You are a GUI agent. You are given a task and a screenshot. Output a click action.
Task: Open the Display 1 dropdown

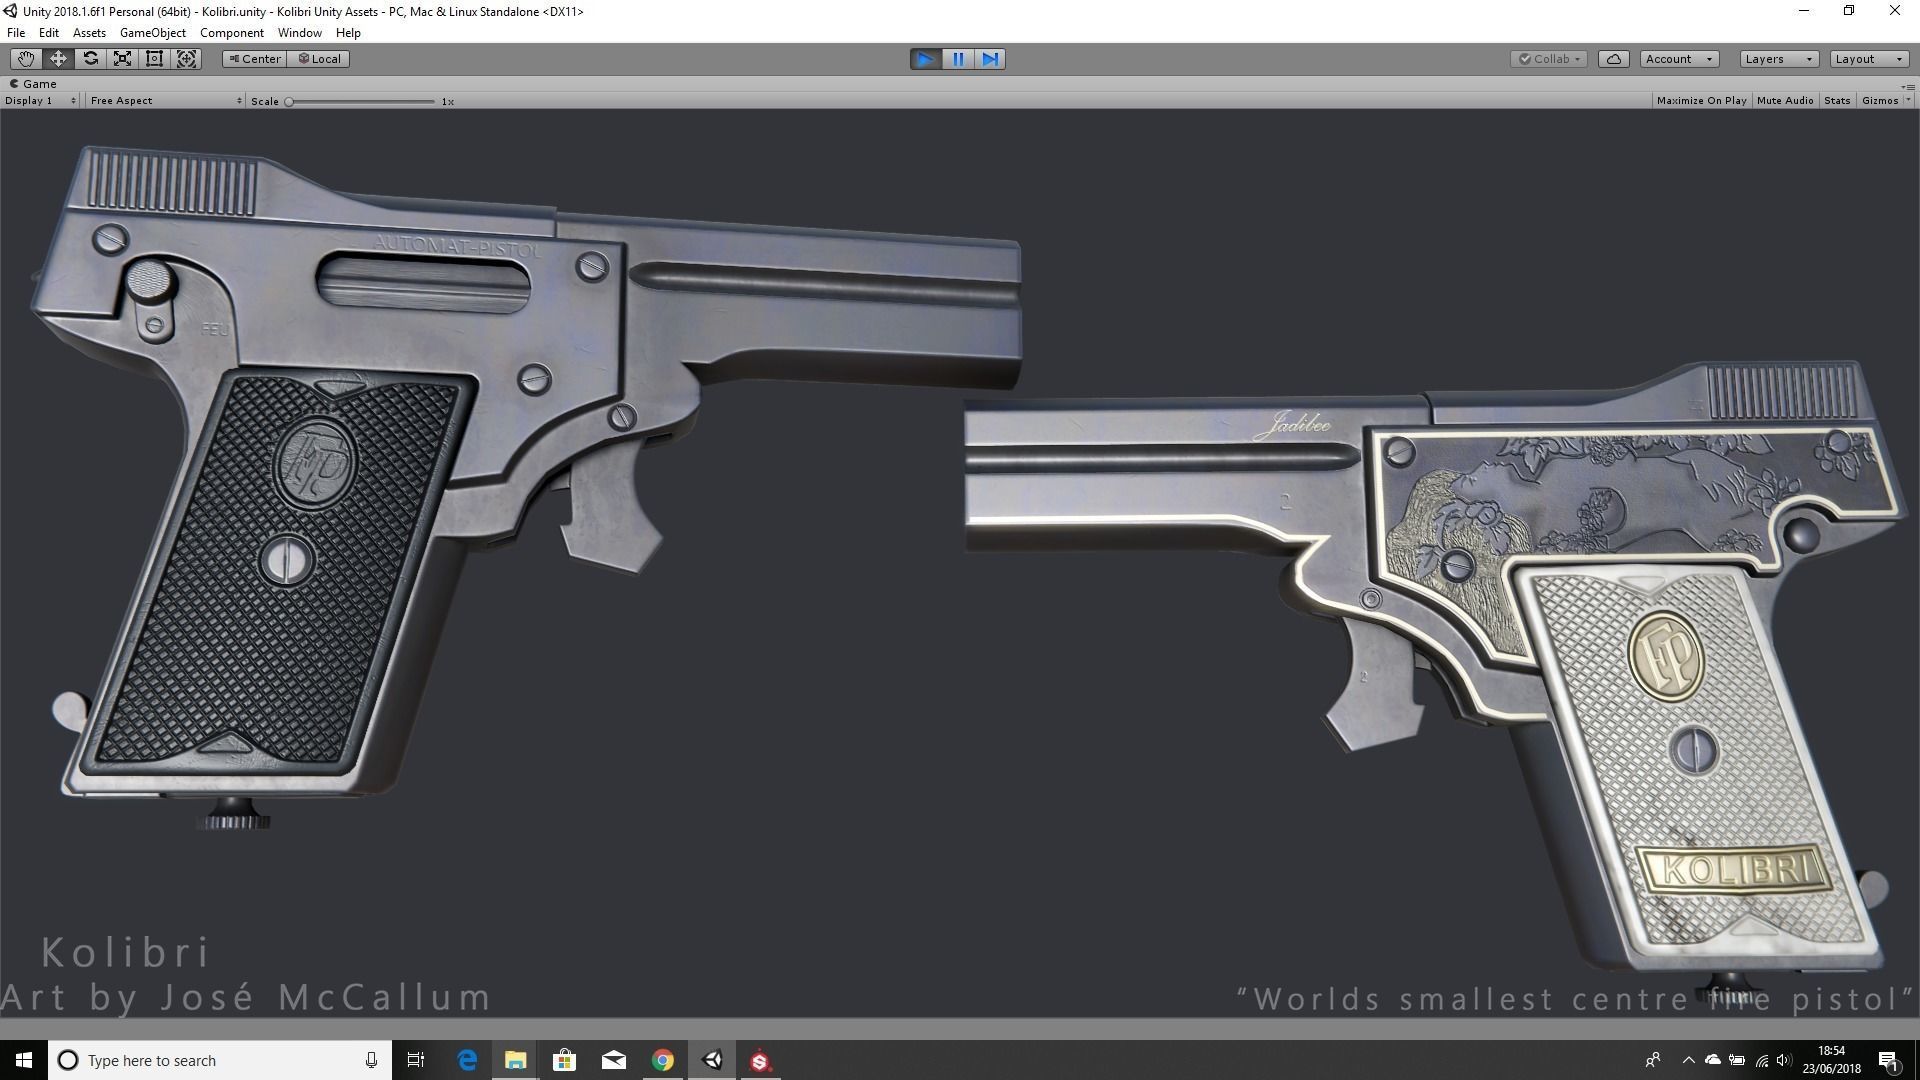(x=40, y=101)
